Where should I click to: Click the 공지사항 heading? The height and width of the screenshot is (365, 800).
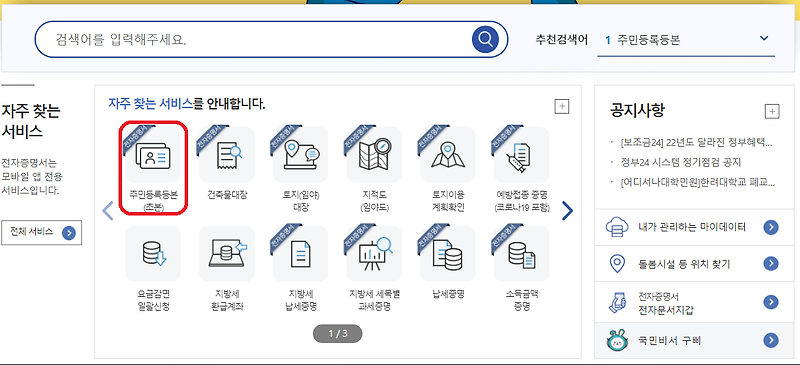tap(637, 110)
